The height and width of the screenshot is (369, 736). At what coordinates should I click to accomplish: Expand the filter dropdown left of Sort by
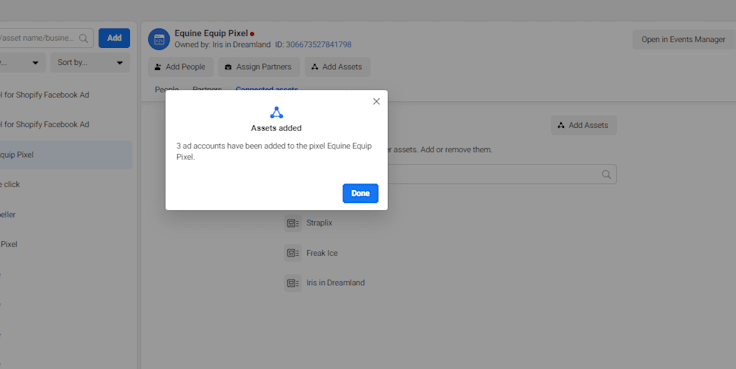point(22,62)
